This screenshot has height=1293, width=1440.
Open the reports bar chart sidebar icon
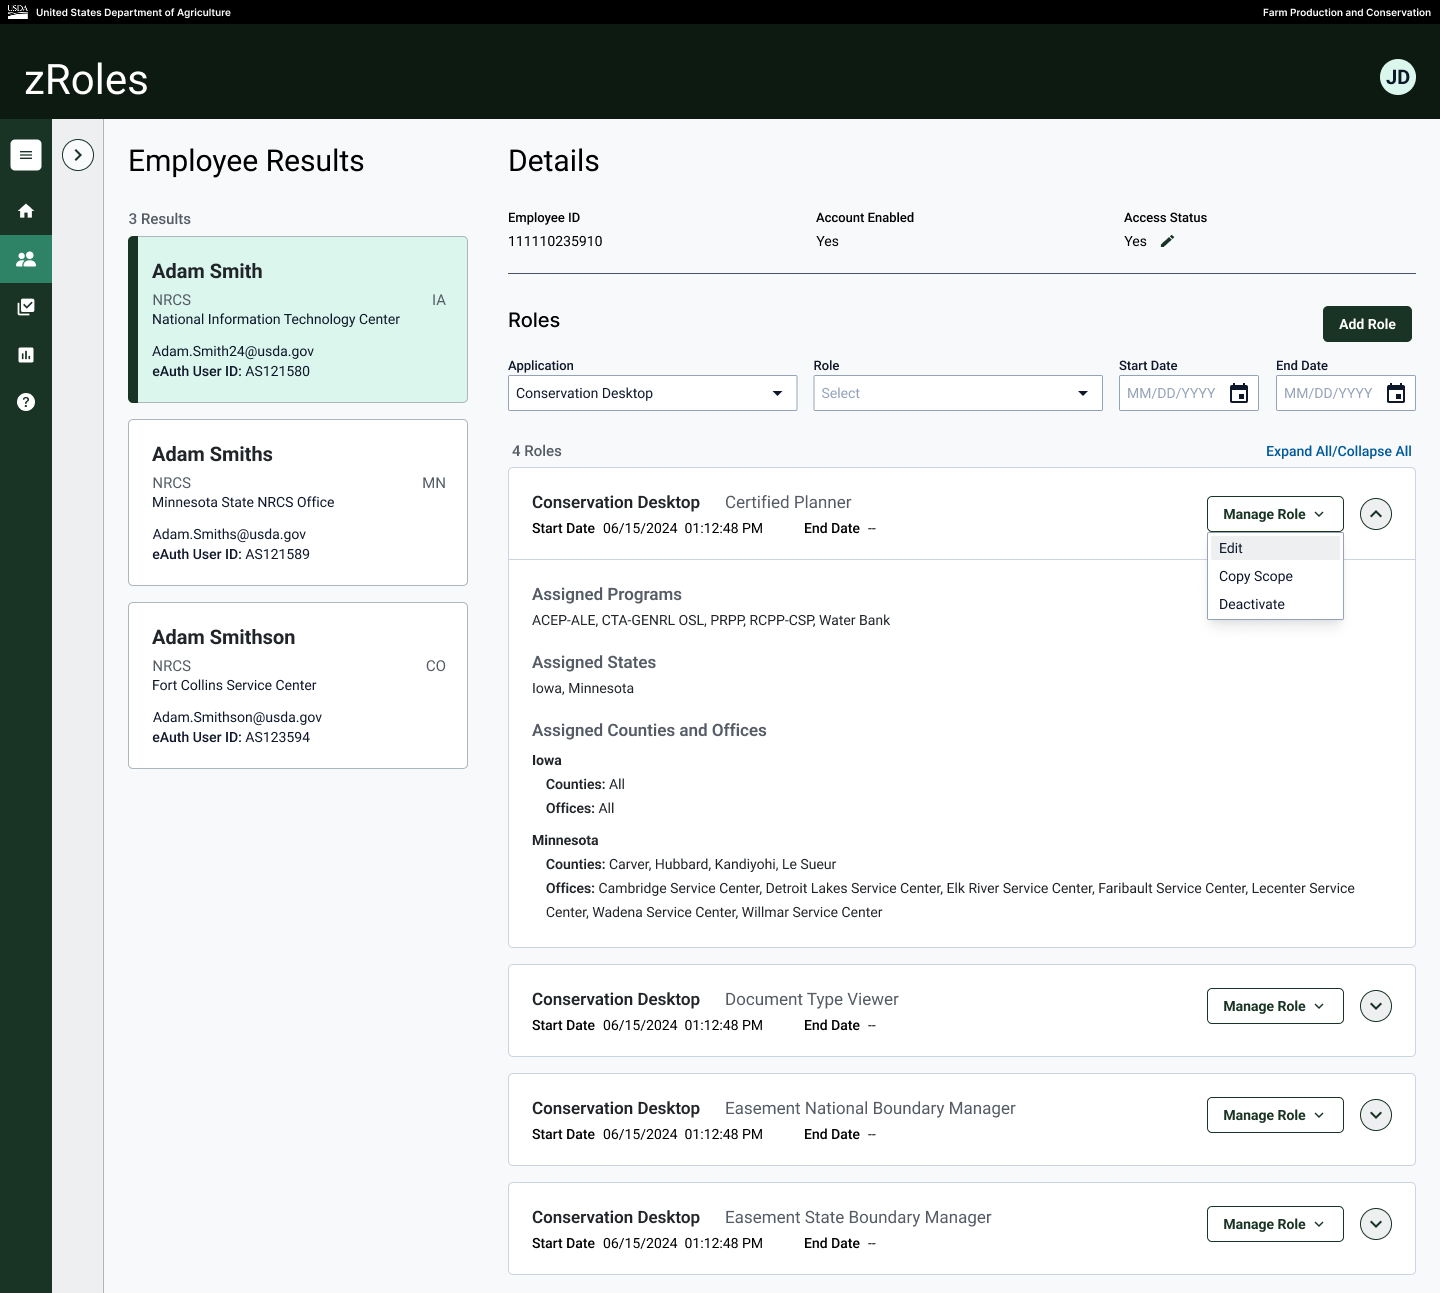click(x=26, y=355)
